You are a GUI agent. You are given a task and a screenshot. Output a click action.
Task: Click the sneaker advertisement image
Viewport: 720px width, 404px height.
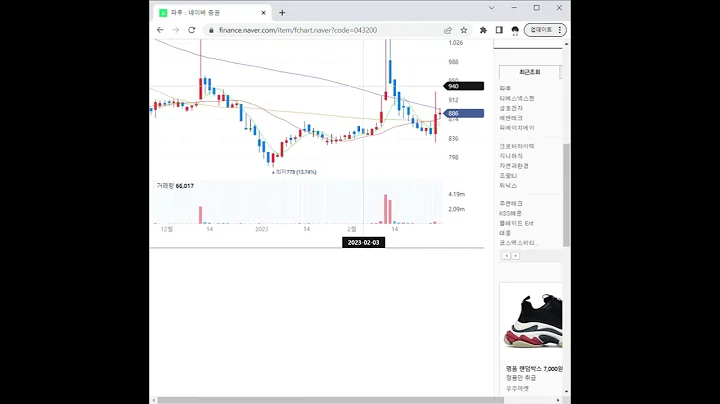pos(533,320)
